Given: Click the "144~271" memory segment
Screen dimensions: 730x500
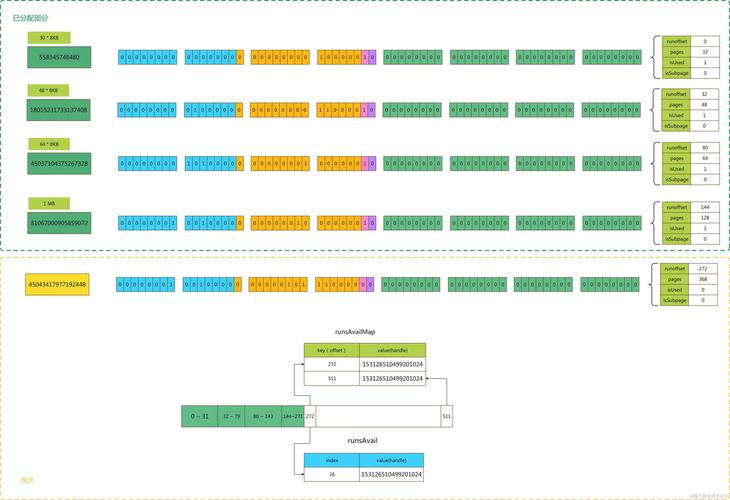Looking at the screenshot, I should [x=292, y=415].
